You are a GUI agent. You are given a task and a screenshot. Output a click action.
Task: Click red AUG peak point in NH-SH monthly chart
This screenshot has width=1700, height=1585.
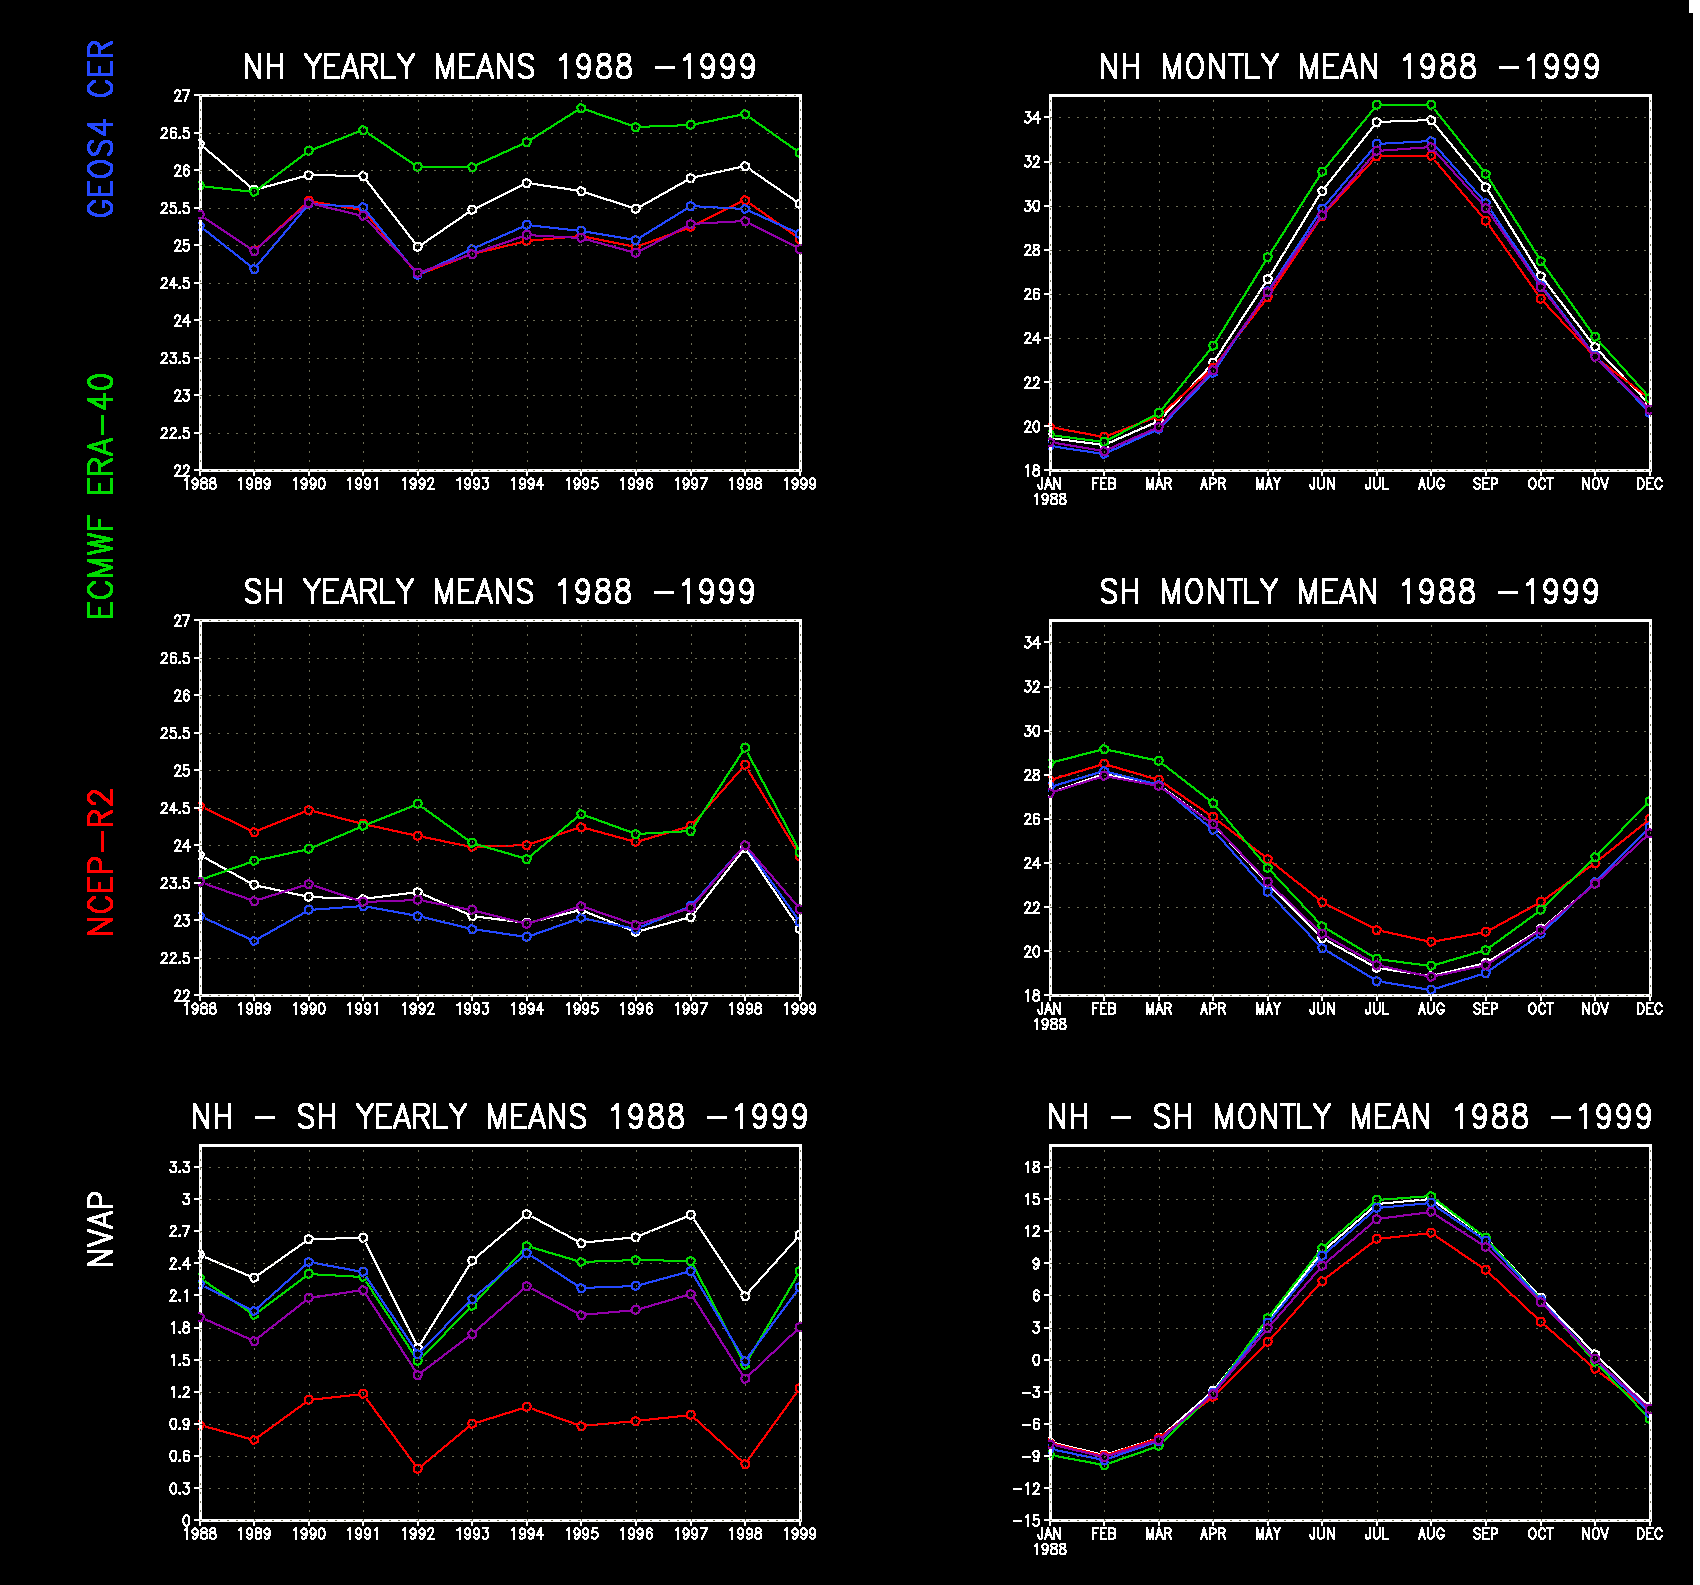[1431, 1233]
